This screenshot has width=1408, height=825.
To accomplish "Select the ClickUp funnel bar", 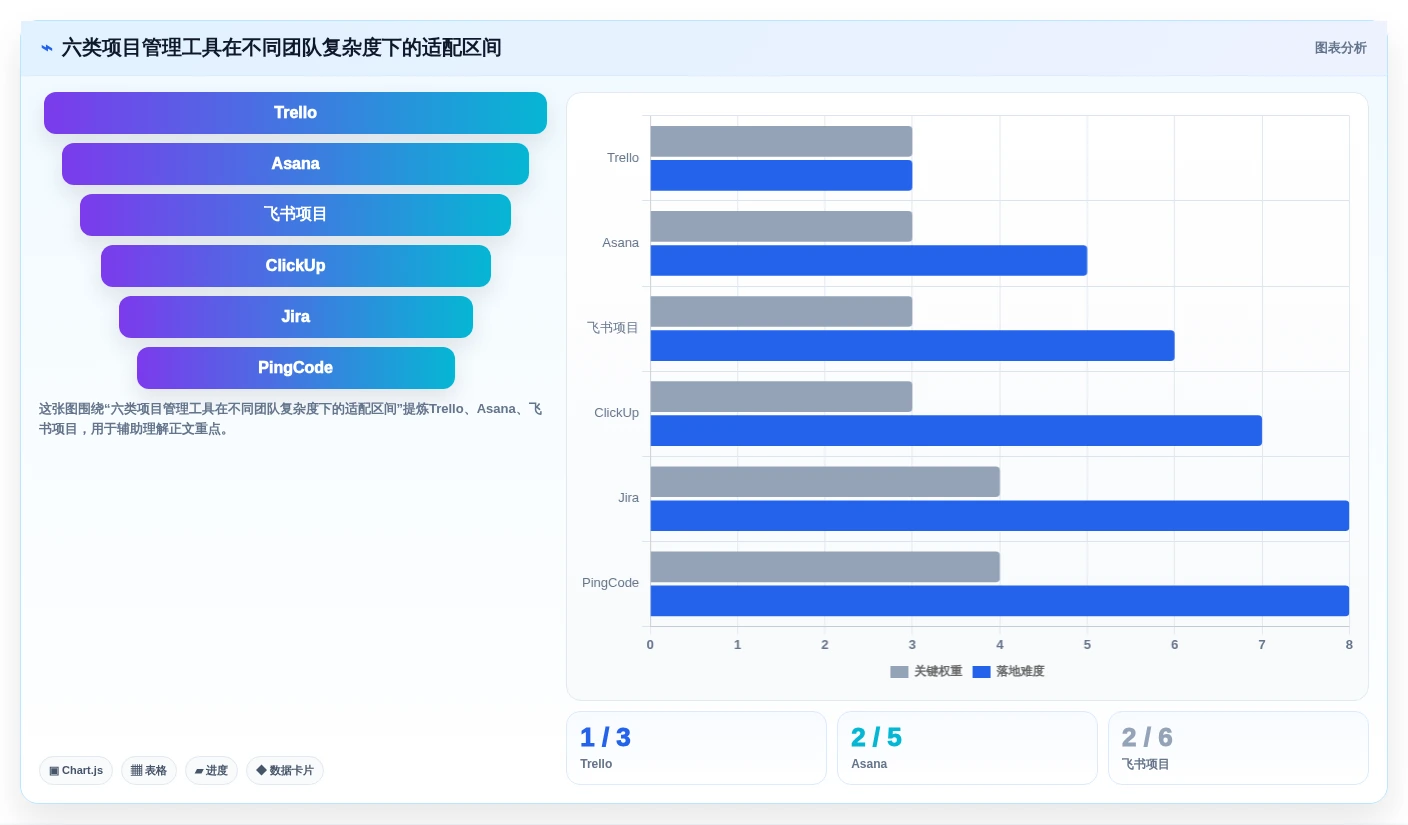I will (x=295, y=266).
